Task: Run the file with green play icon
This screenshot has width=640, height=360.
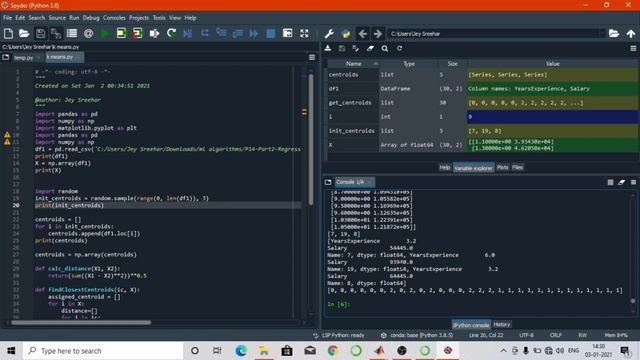Action: coord(104,33)
